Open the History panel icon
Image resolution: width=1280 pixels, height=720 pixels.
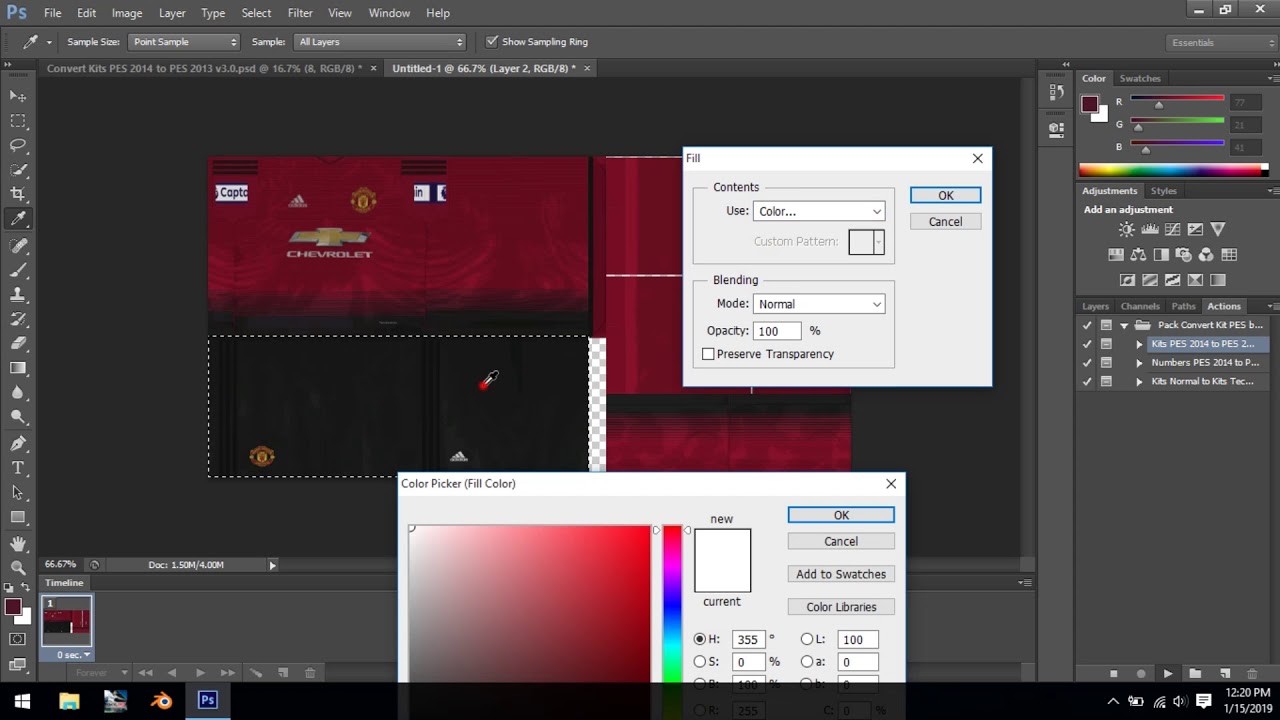click(x=1057, y=92)
